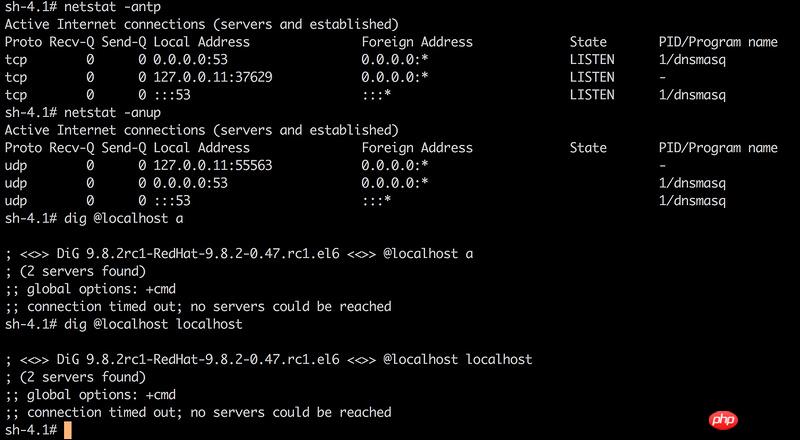Click the udp 0.0.0.0:53 local address
This screenshot has height=440, width=800.
[x=190, y=183]
